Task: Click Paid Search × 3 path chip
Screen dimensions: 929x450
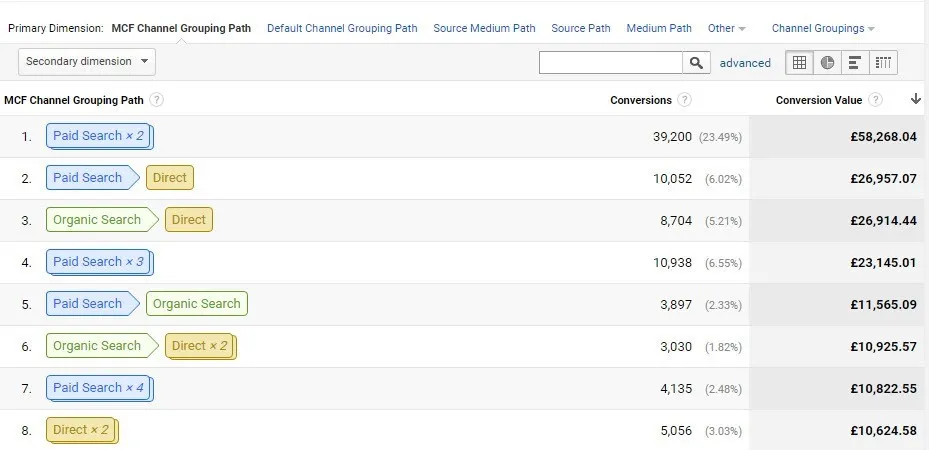Action: tap(100, 262)
